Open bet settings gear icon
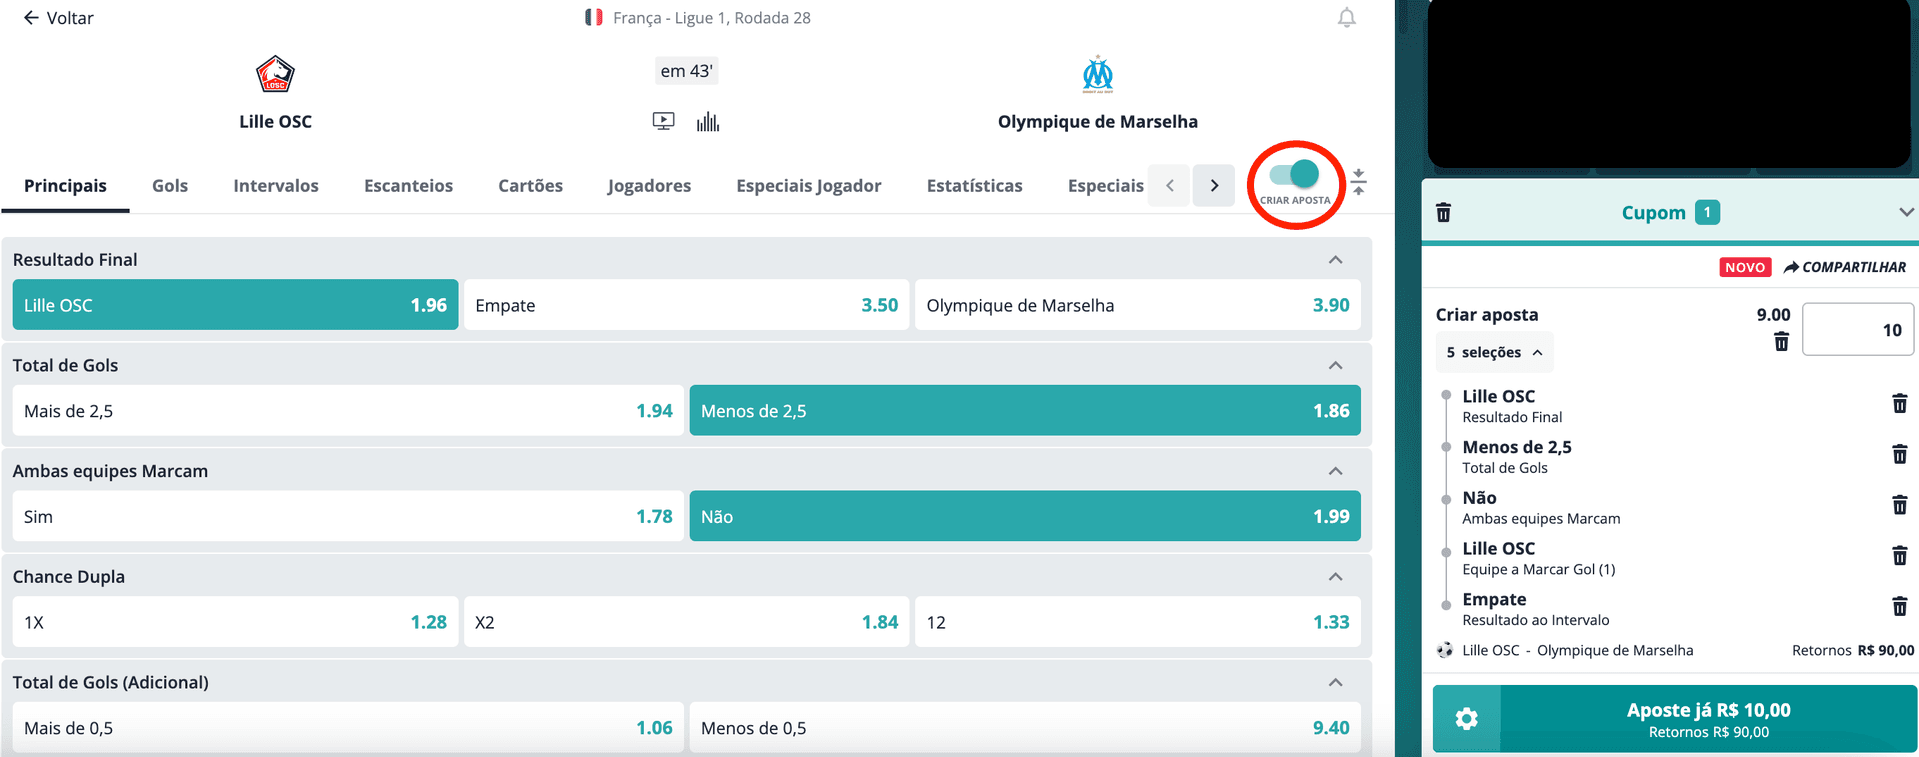The image size is (1919, 757). click(x=1466, y=719)
